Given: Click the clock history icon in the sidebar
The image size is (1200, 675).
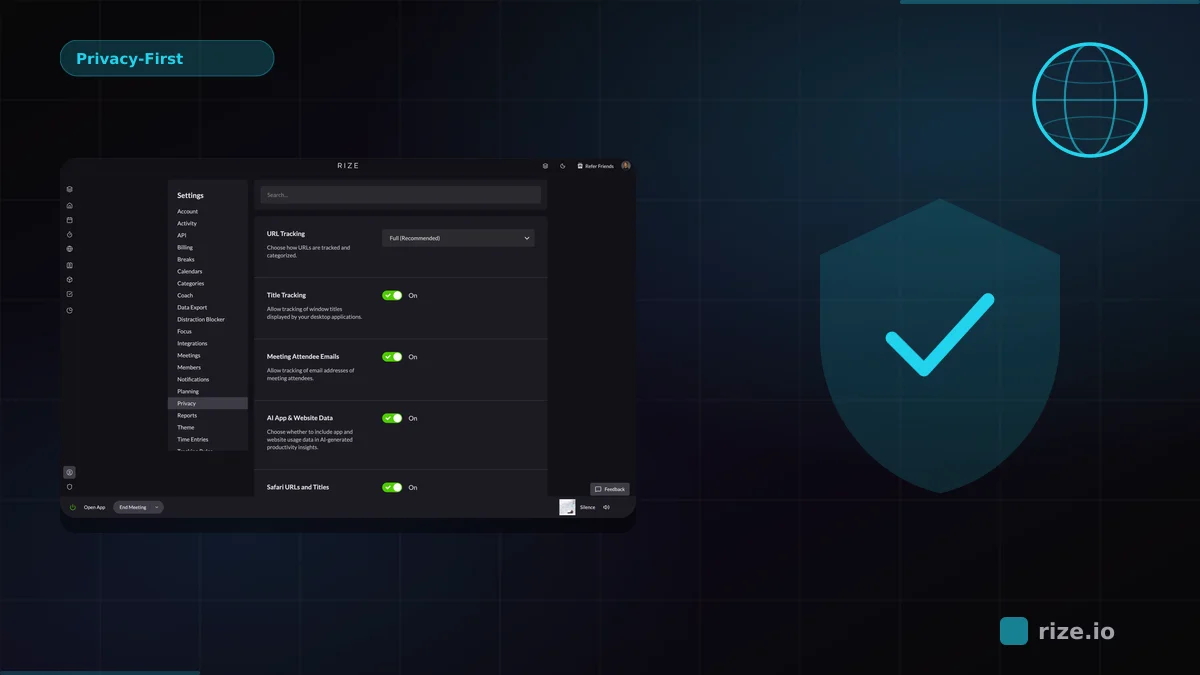Looking at the screenshot, I should [x=69, y=310].
